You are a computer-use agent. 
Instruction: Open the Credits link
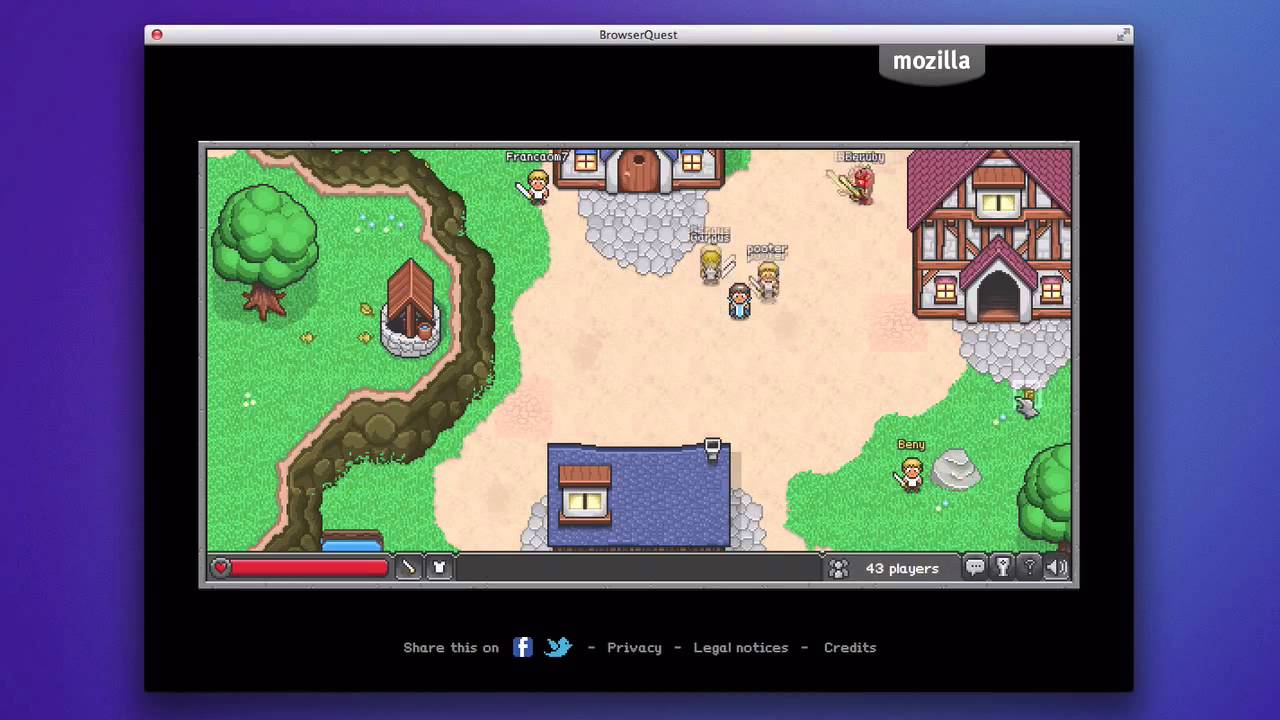[850, 647]
